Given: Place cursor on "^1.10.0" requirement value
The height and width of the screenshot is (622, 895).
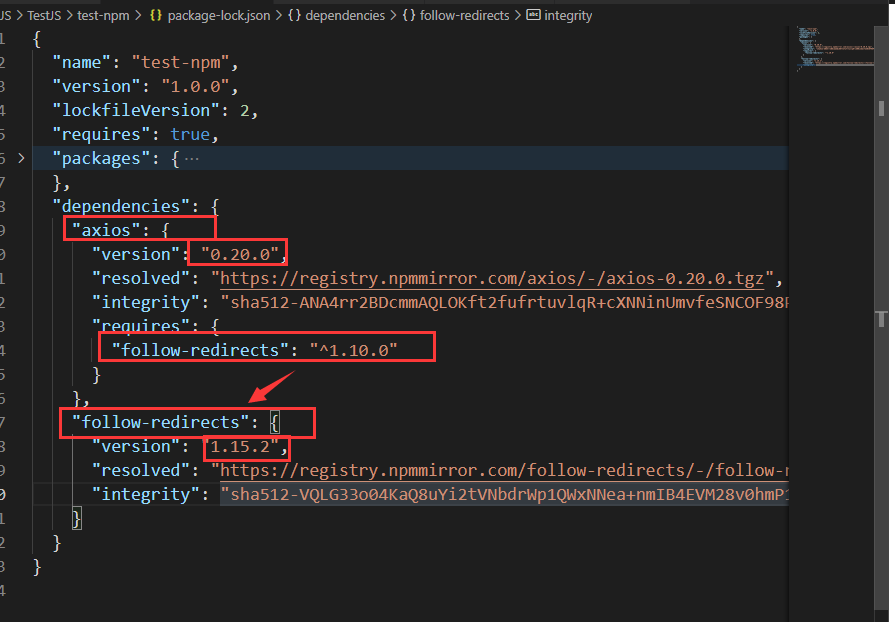Looking at the screenshot, I should pos(353,350).
